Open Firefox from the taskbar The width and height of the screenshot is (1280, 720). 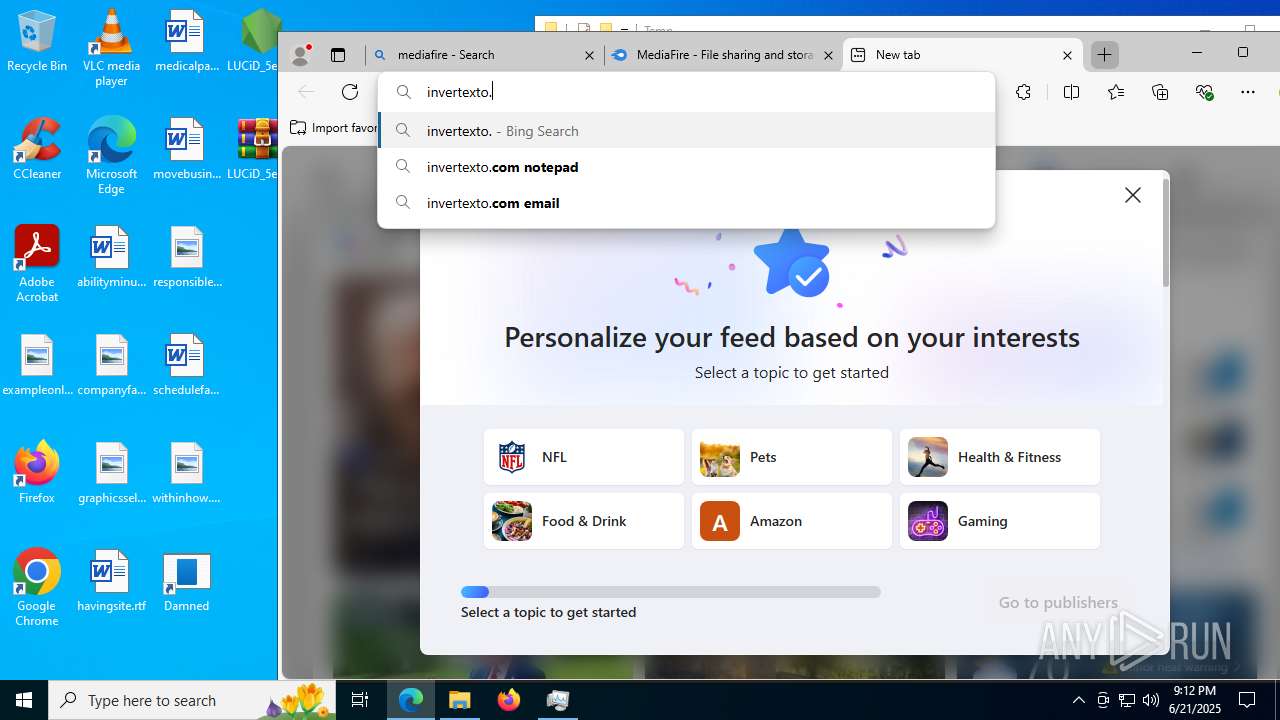click(x=509, y=700)
